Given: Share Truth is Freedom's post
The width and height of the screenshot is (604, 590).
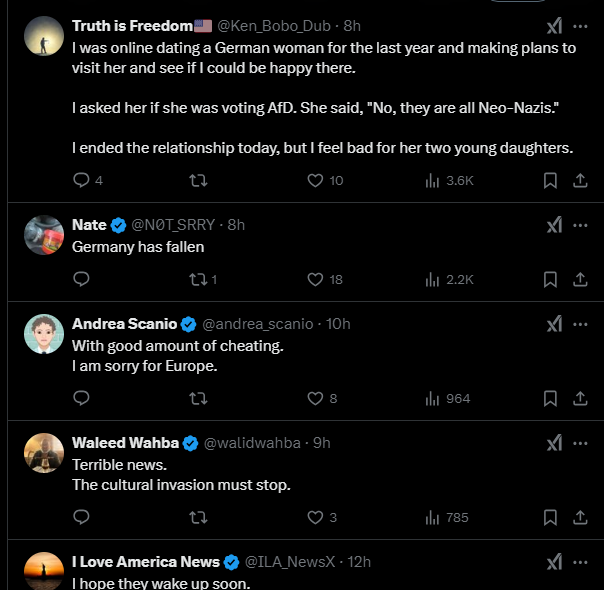Looking at the screenshot, I should [580, 180].
